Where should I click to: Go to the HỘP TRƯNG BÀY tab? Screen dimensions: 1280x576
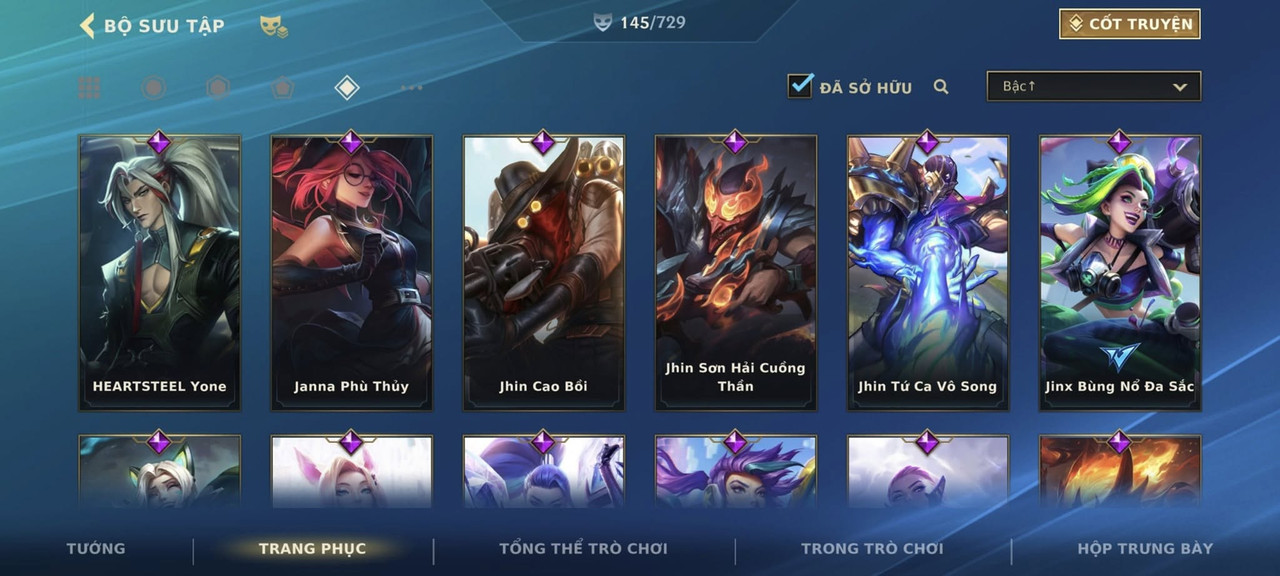1145,548
